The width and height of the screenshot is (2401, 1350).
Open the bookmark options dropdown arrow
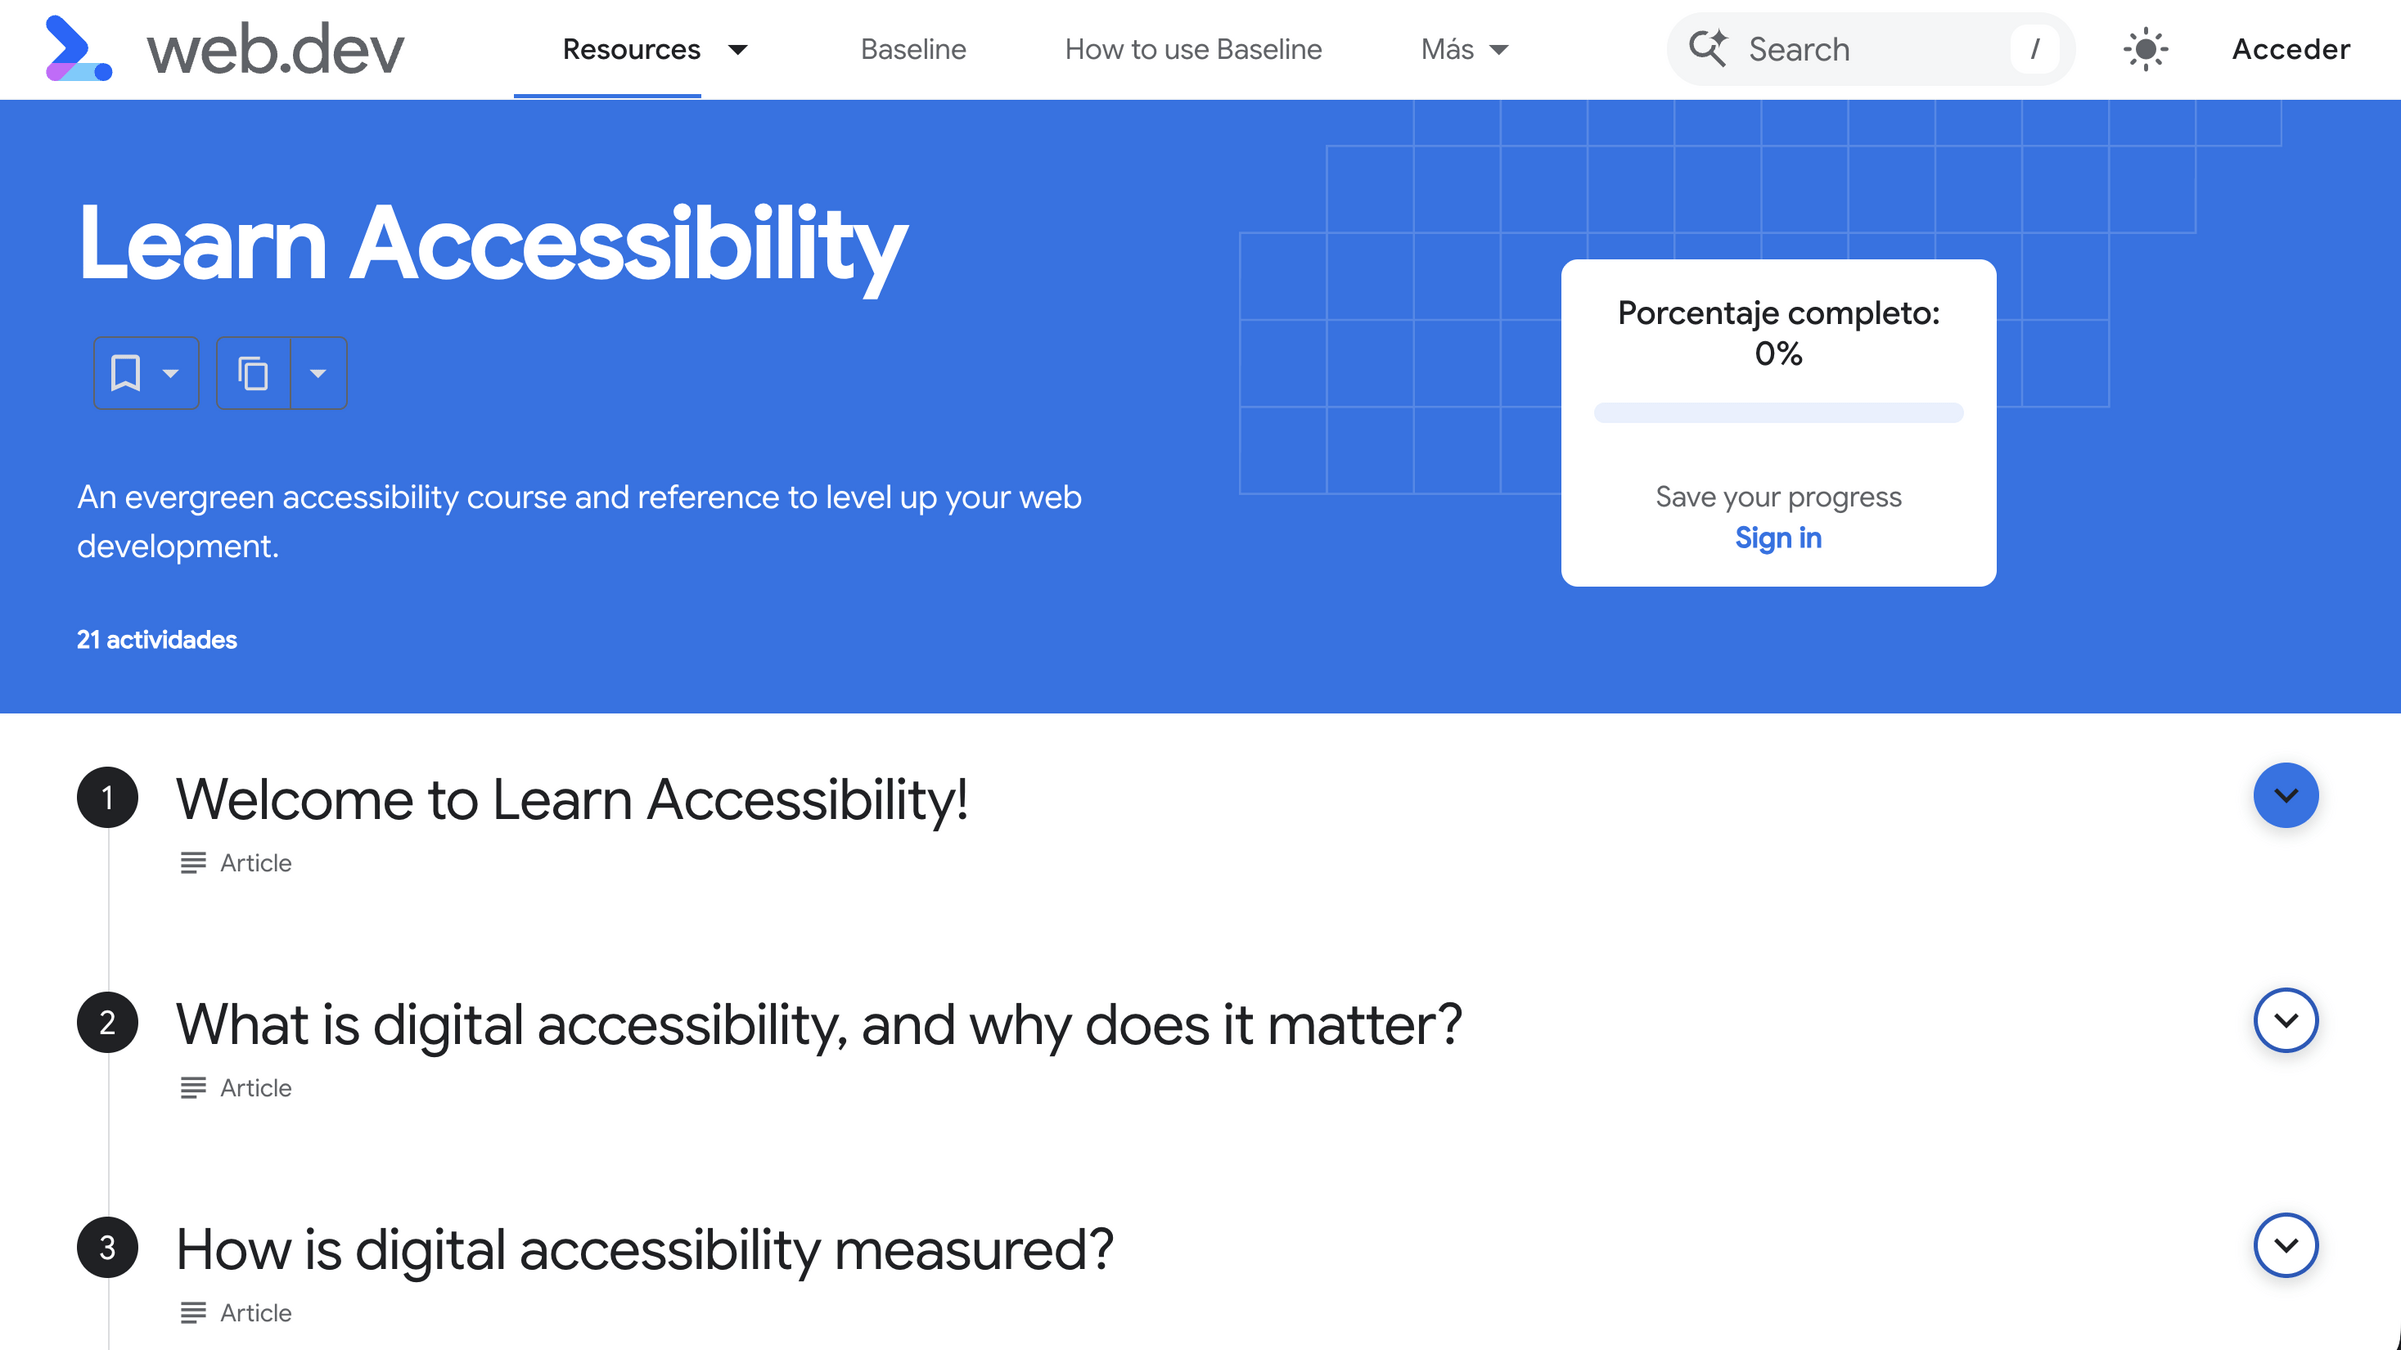point(171,372)
